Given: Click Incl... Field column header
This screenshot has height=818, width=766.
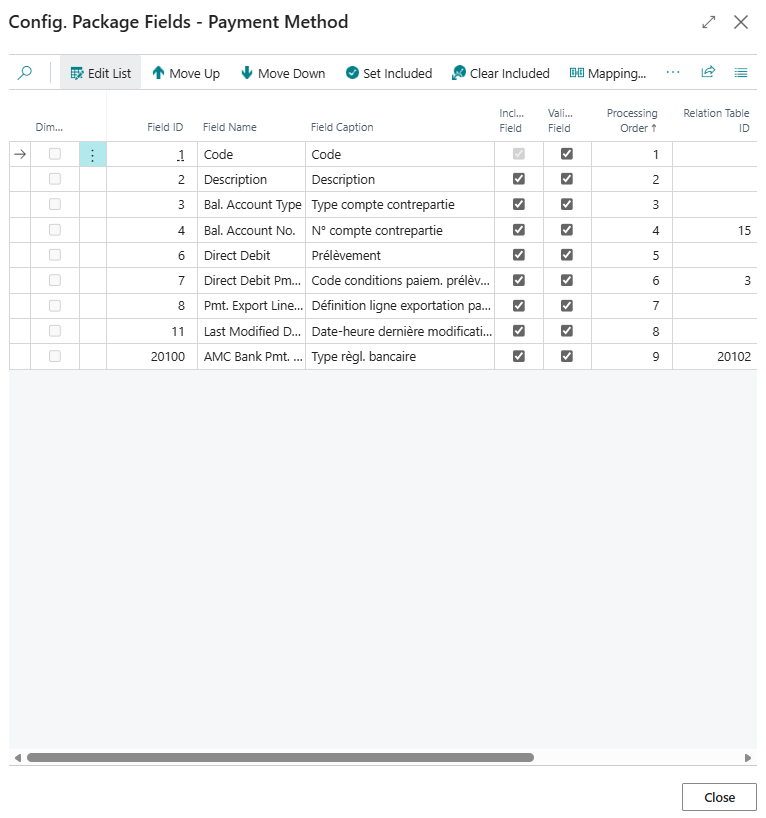Looking at the screenshot, I should coord(511,121).
